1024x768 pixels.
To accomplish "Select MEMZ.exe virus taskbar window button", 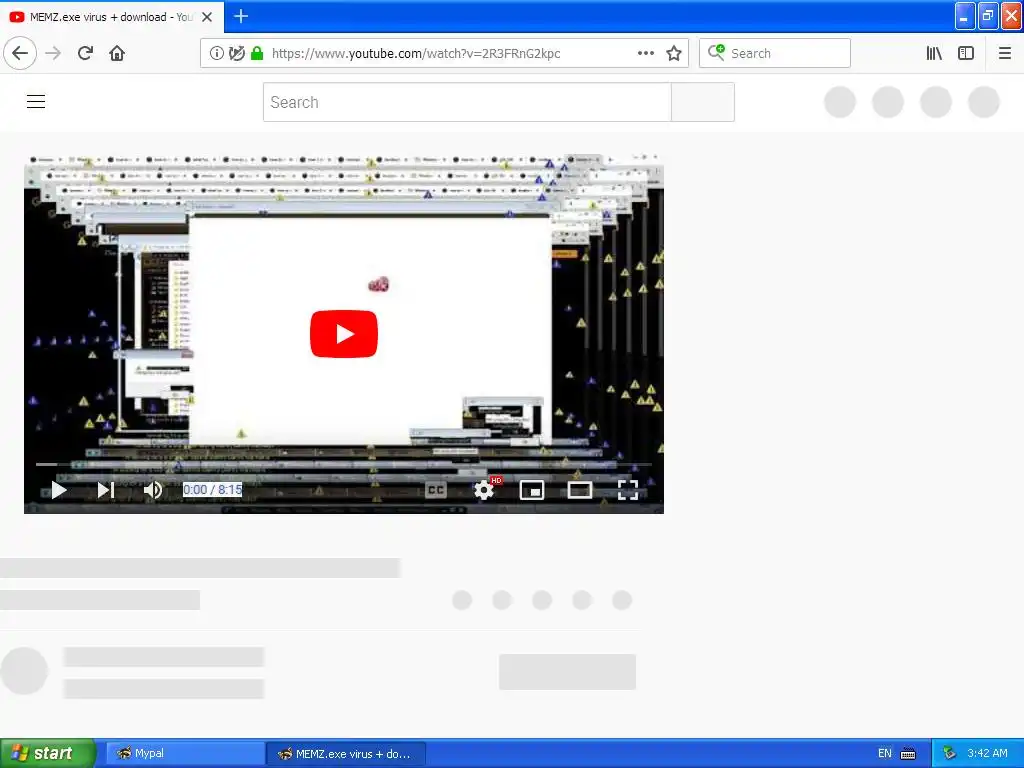I will click(x=346, y=754).
